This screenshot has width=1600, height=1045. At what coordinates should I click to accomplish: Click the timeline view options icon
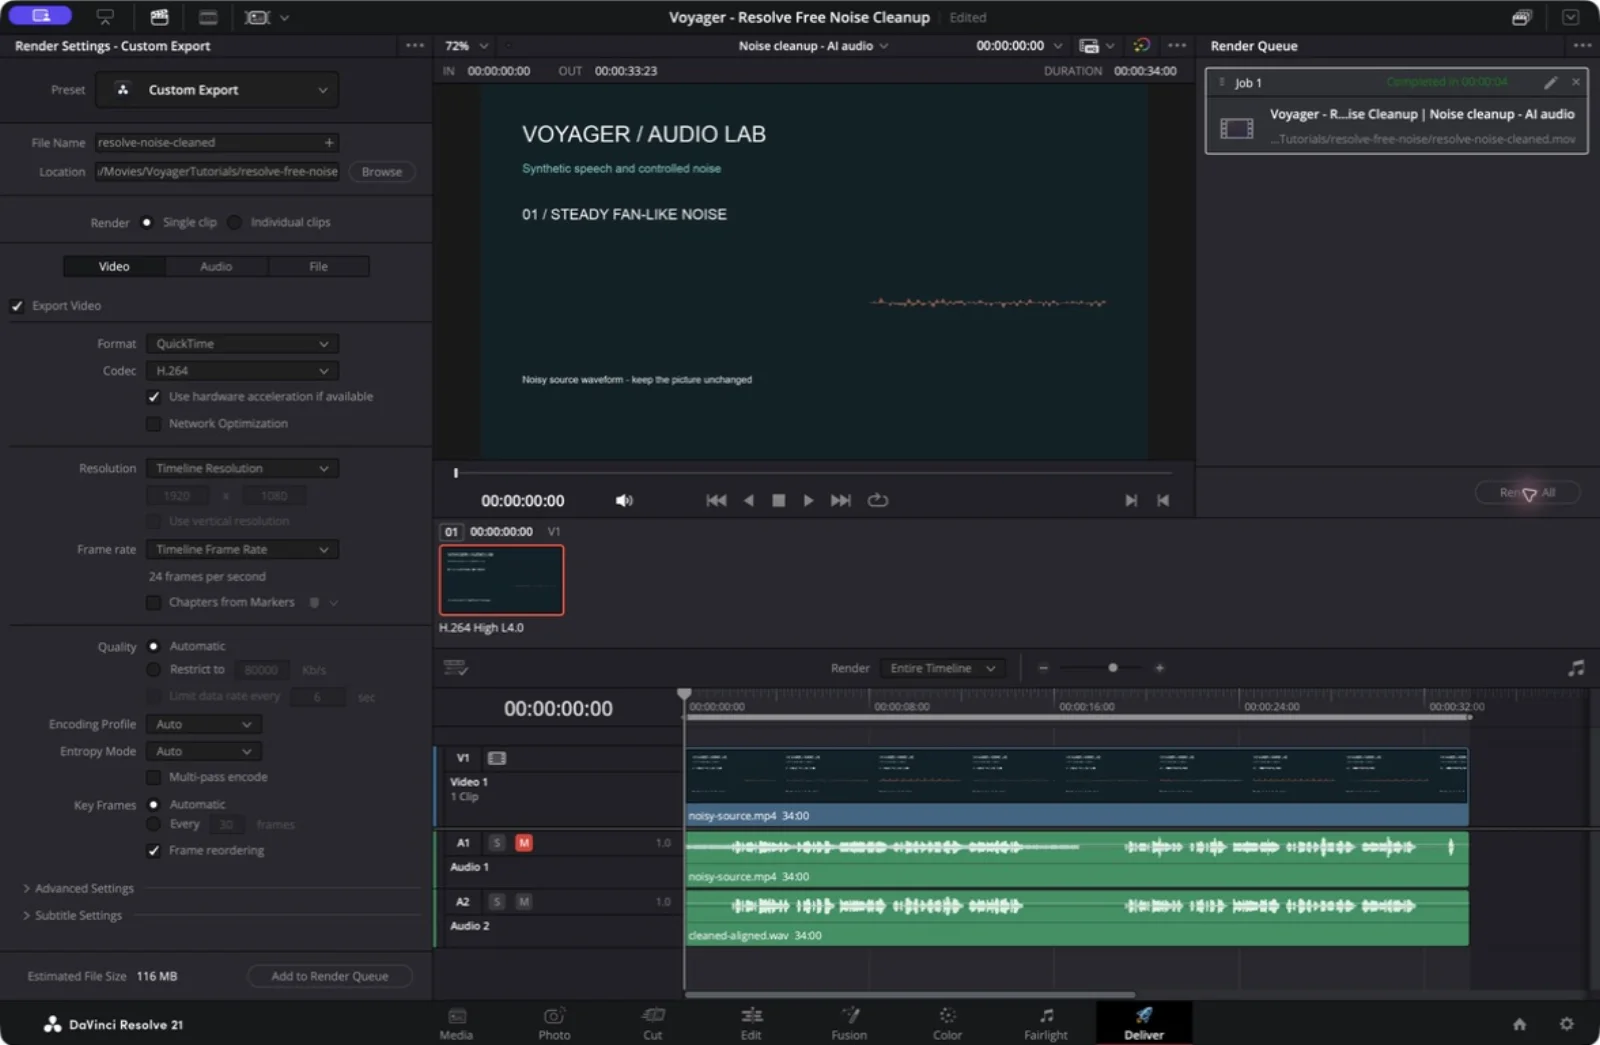(456, 667)
